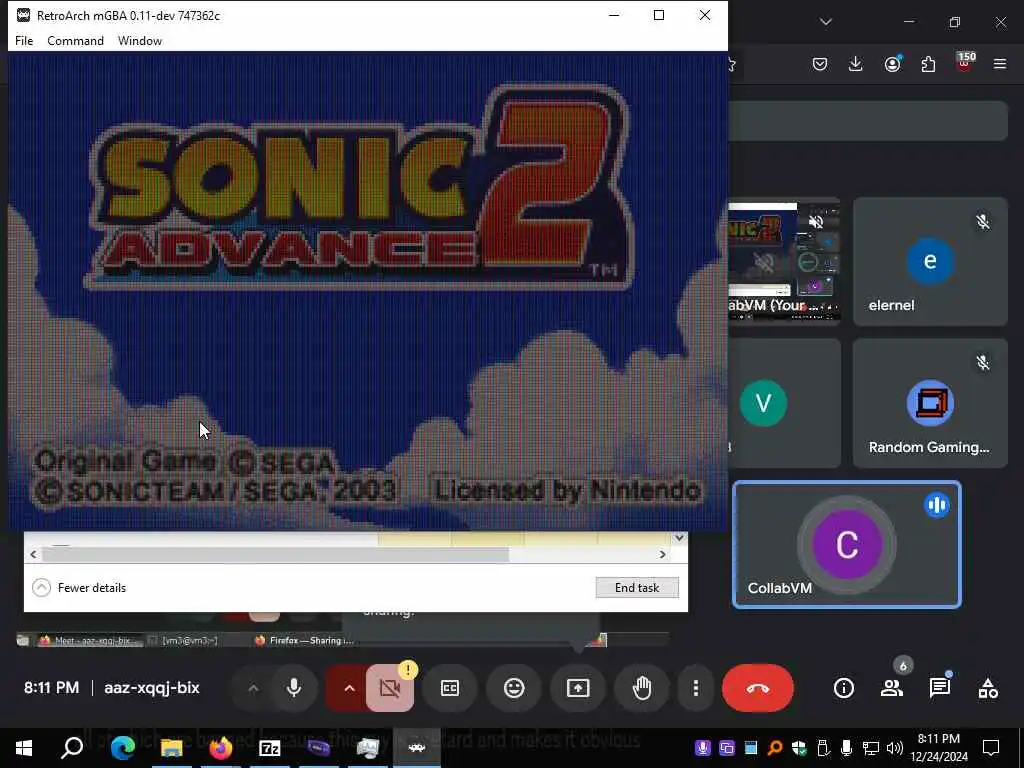1024x768 pixels.
Task: Leave the call with the red button
Action: 758,688
